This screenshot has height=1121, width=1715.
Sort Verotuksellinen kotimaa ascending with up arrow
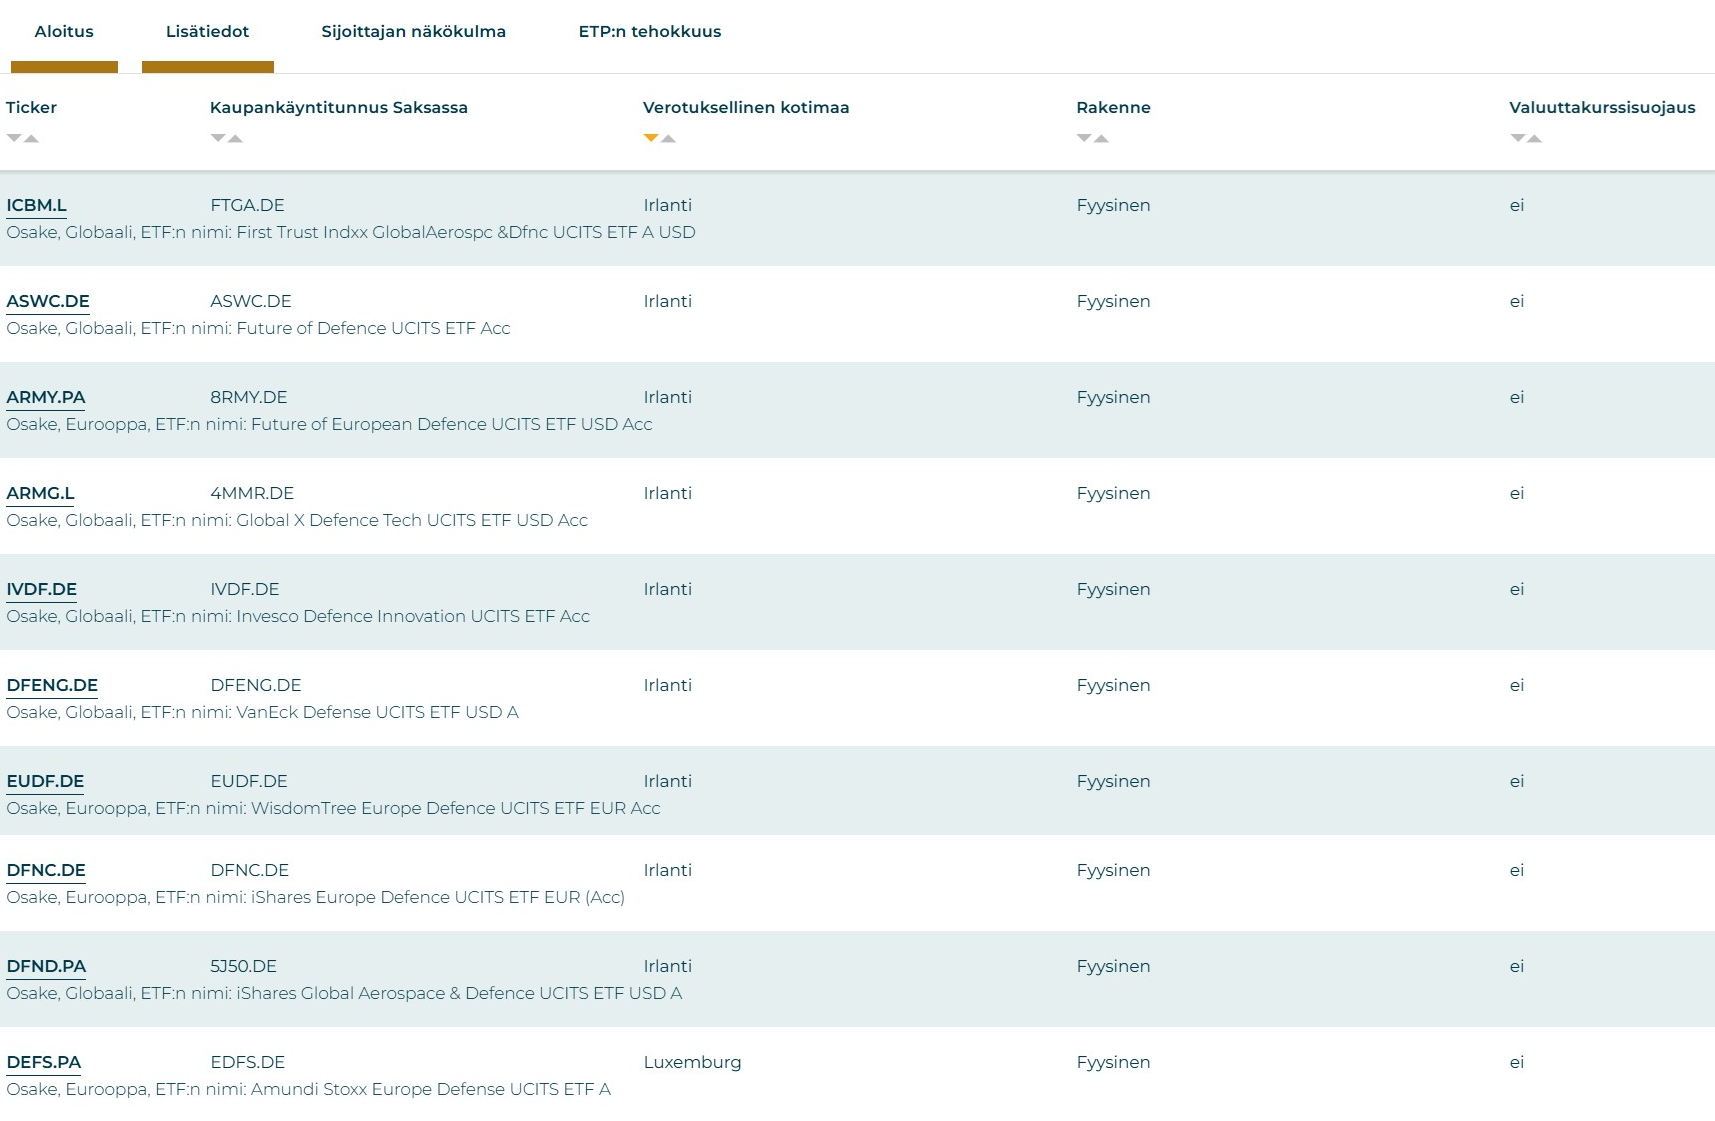pos(669,138)
